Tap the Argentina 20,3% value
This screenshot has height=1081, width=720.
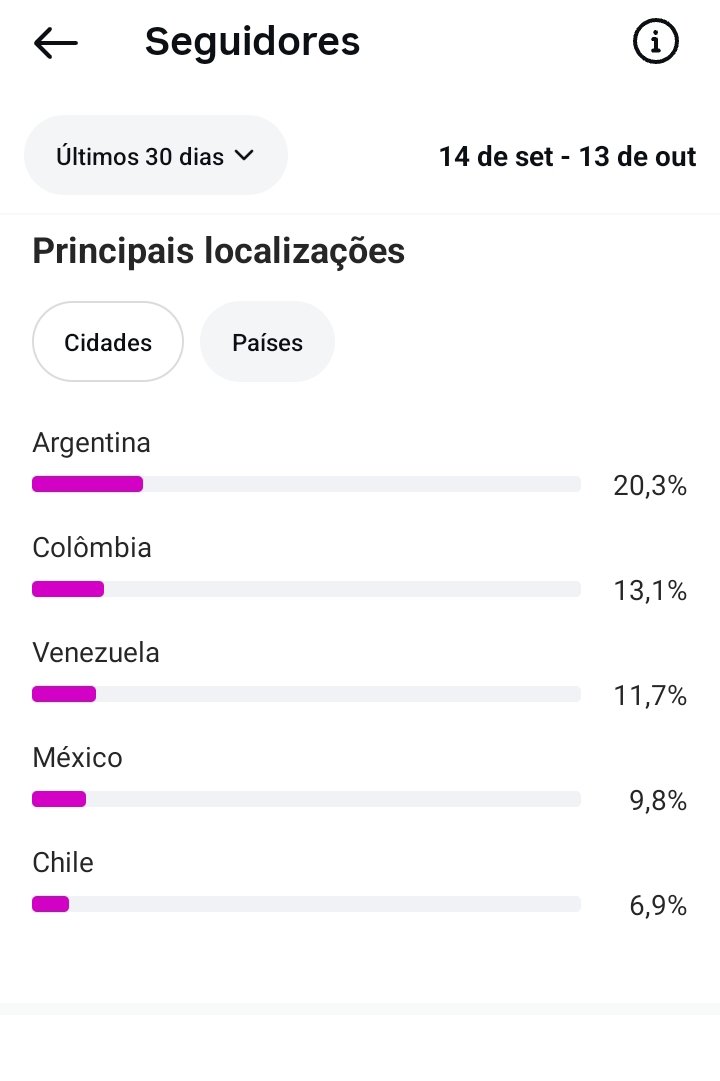[650, 486]
